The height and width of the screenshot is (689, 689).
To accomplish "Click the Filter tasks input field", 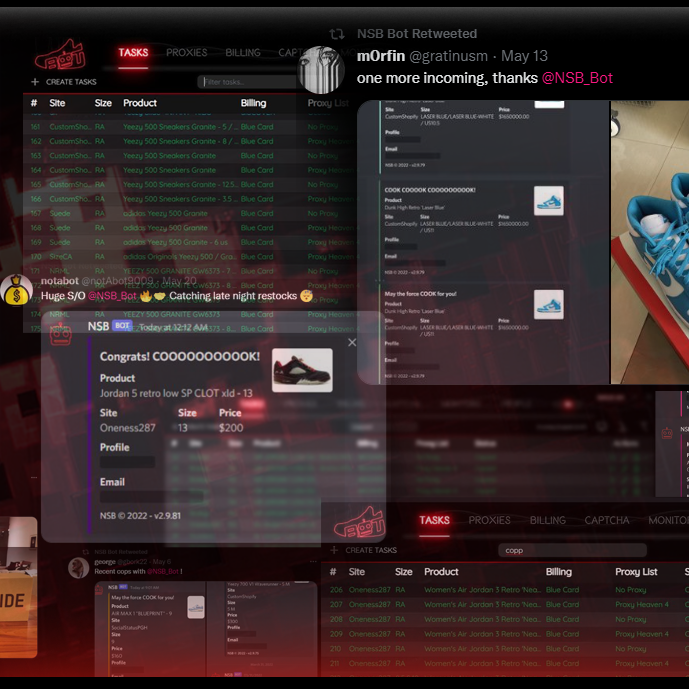I will pyautogui.click(x=246, y=82).
